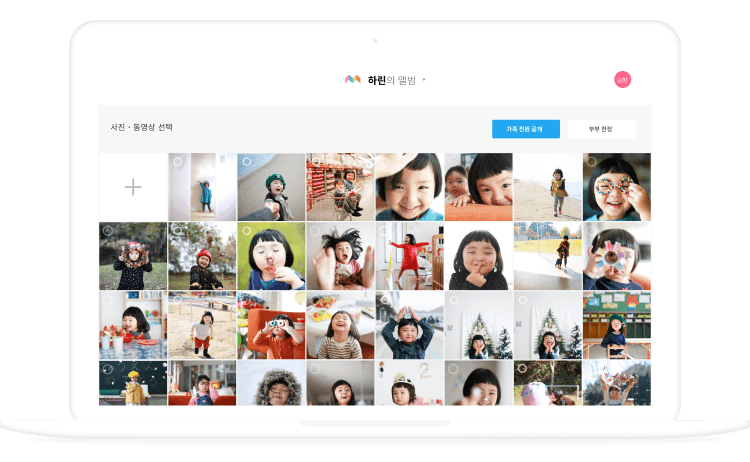Select the circle on the fur hood photo
Screen dimensions: 750x462
pyautogui.click(x=246, y=369)
